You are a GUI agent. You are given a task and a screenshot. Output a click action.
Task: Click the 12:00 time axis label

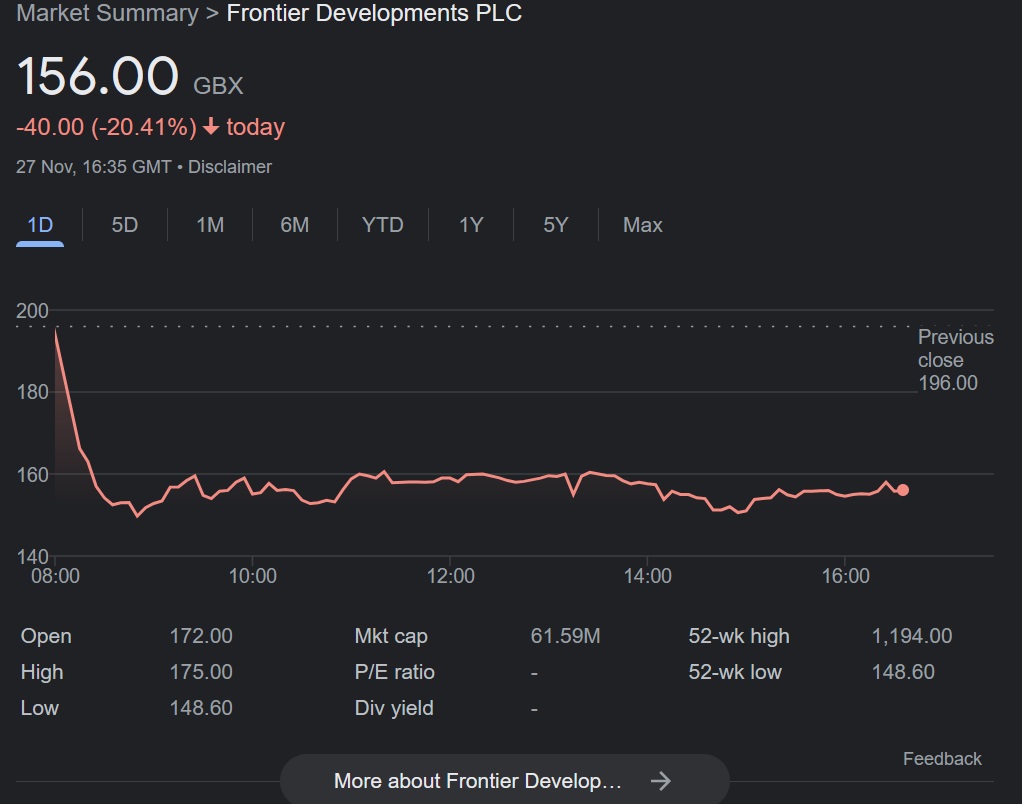(x=450, y=576)
